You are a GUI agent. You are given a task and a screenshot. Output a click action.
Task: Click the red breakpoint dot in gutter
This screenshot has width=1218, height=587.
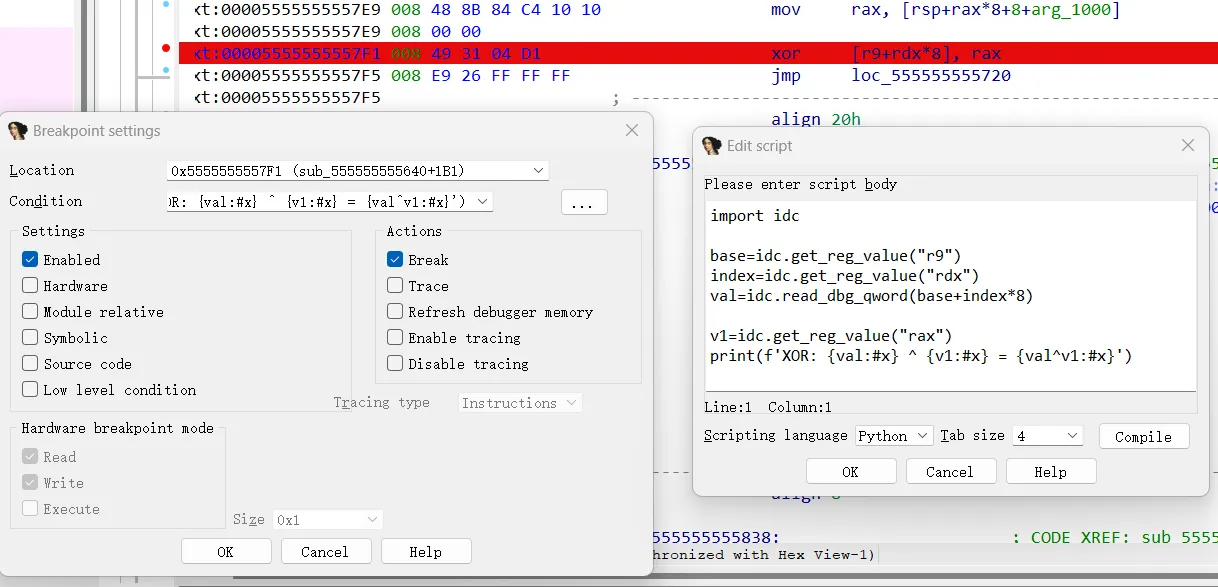pos(166,48)
